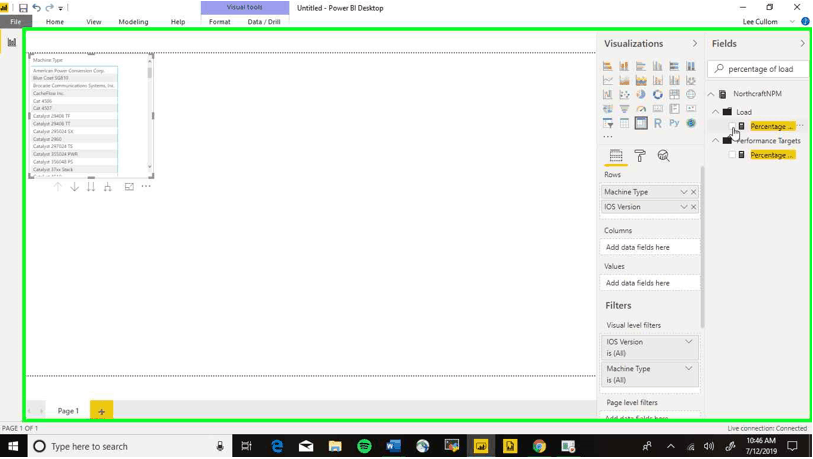This screenshot has height=459, width=813.
Task: Show the Fields well pane icon
Action: coord(616,156)
